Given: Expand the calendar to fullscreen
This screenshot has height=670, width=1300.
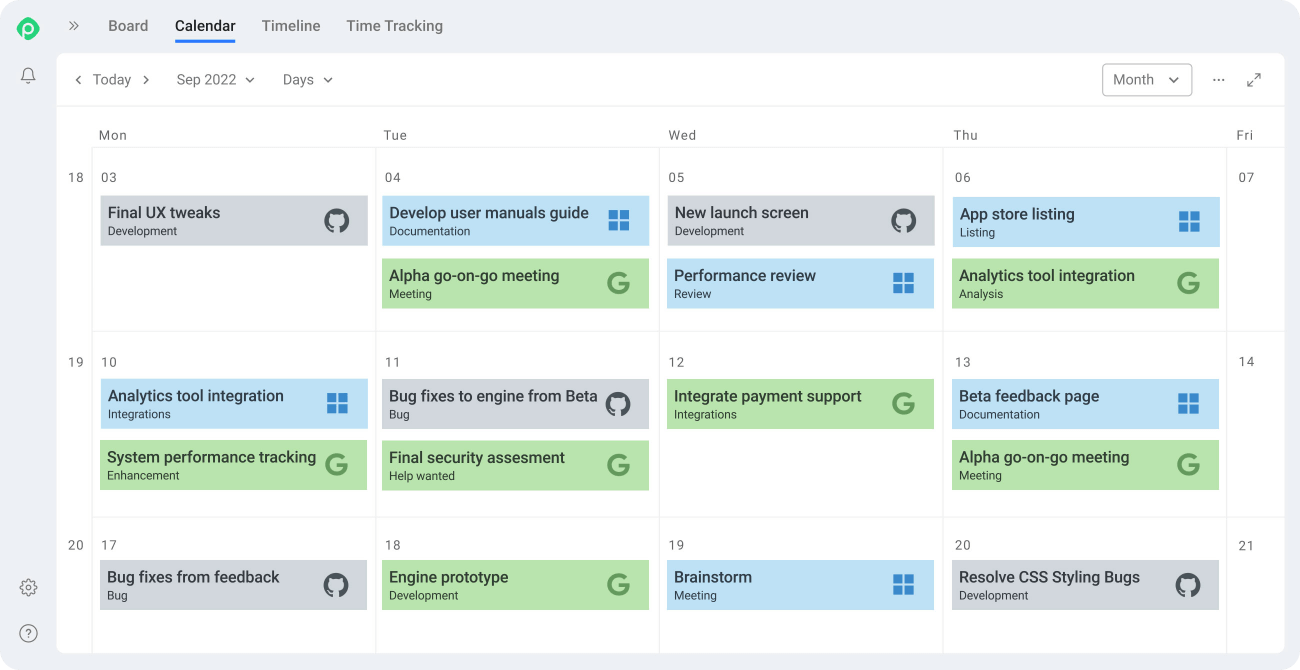Looking at the screenshot, I should [x=1254, y=80].
